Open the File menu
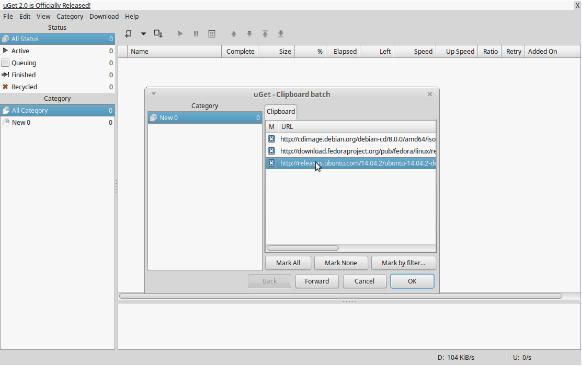 8,17
